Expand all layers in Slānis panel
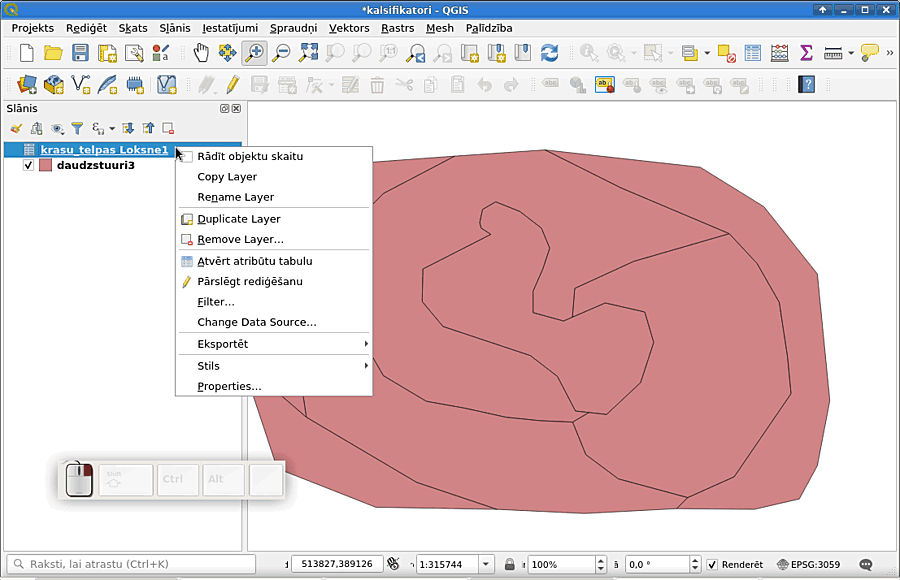 tap(128, 128)
